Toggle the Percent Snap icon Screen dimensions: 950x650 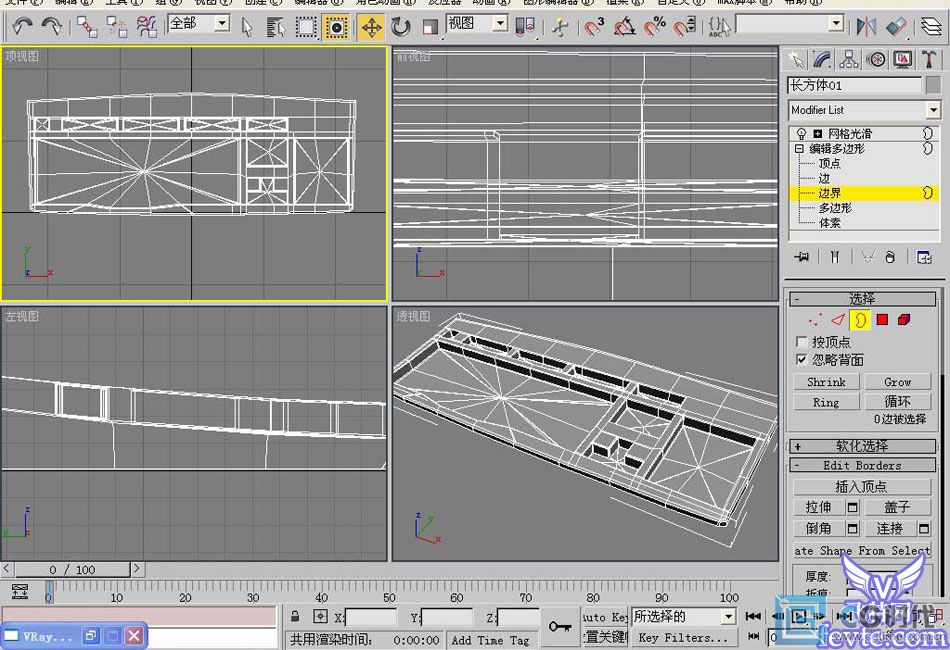point(655,27)
